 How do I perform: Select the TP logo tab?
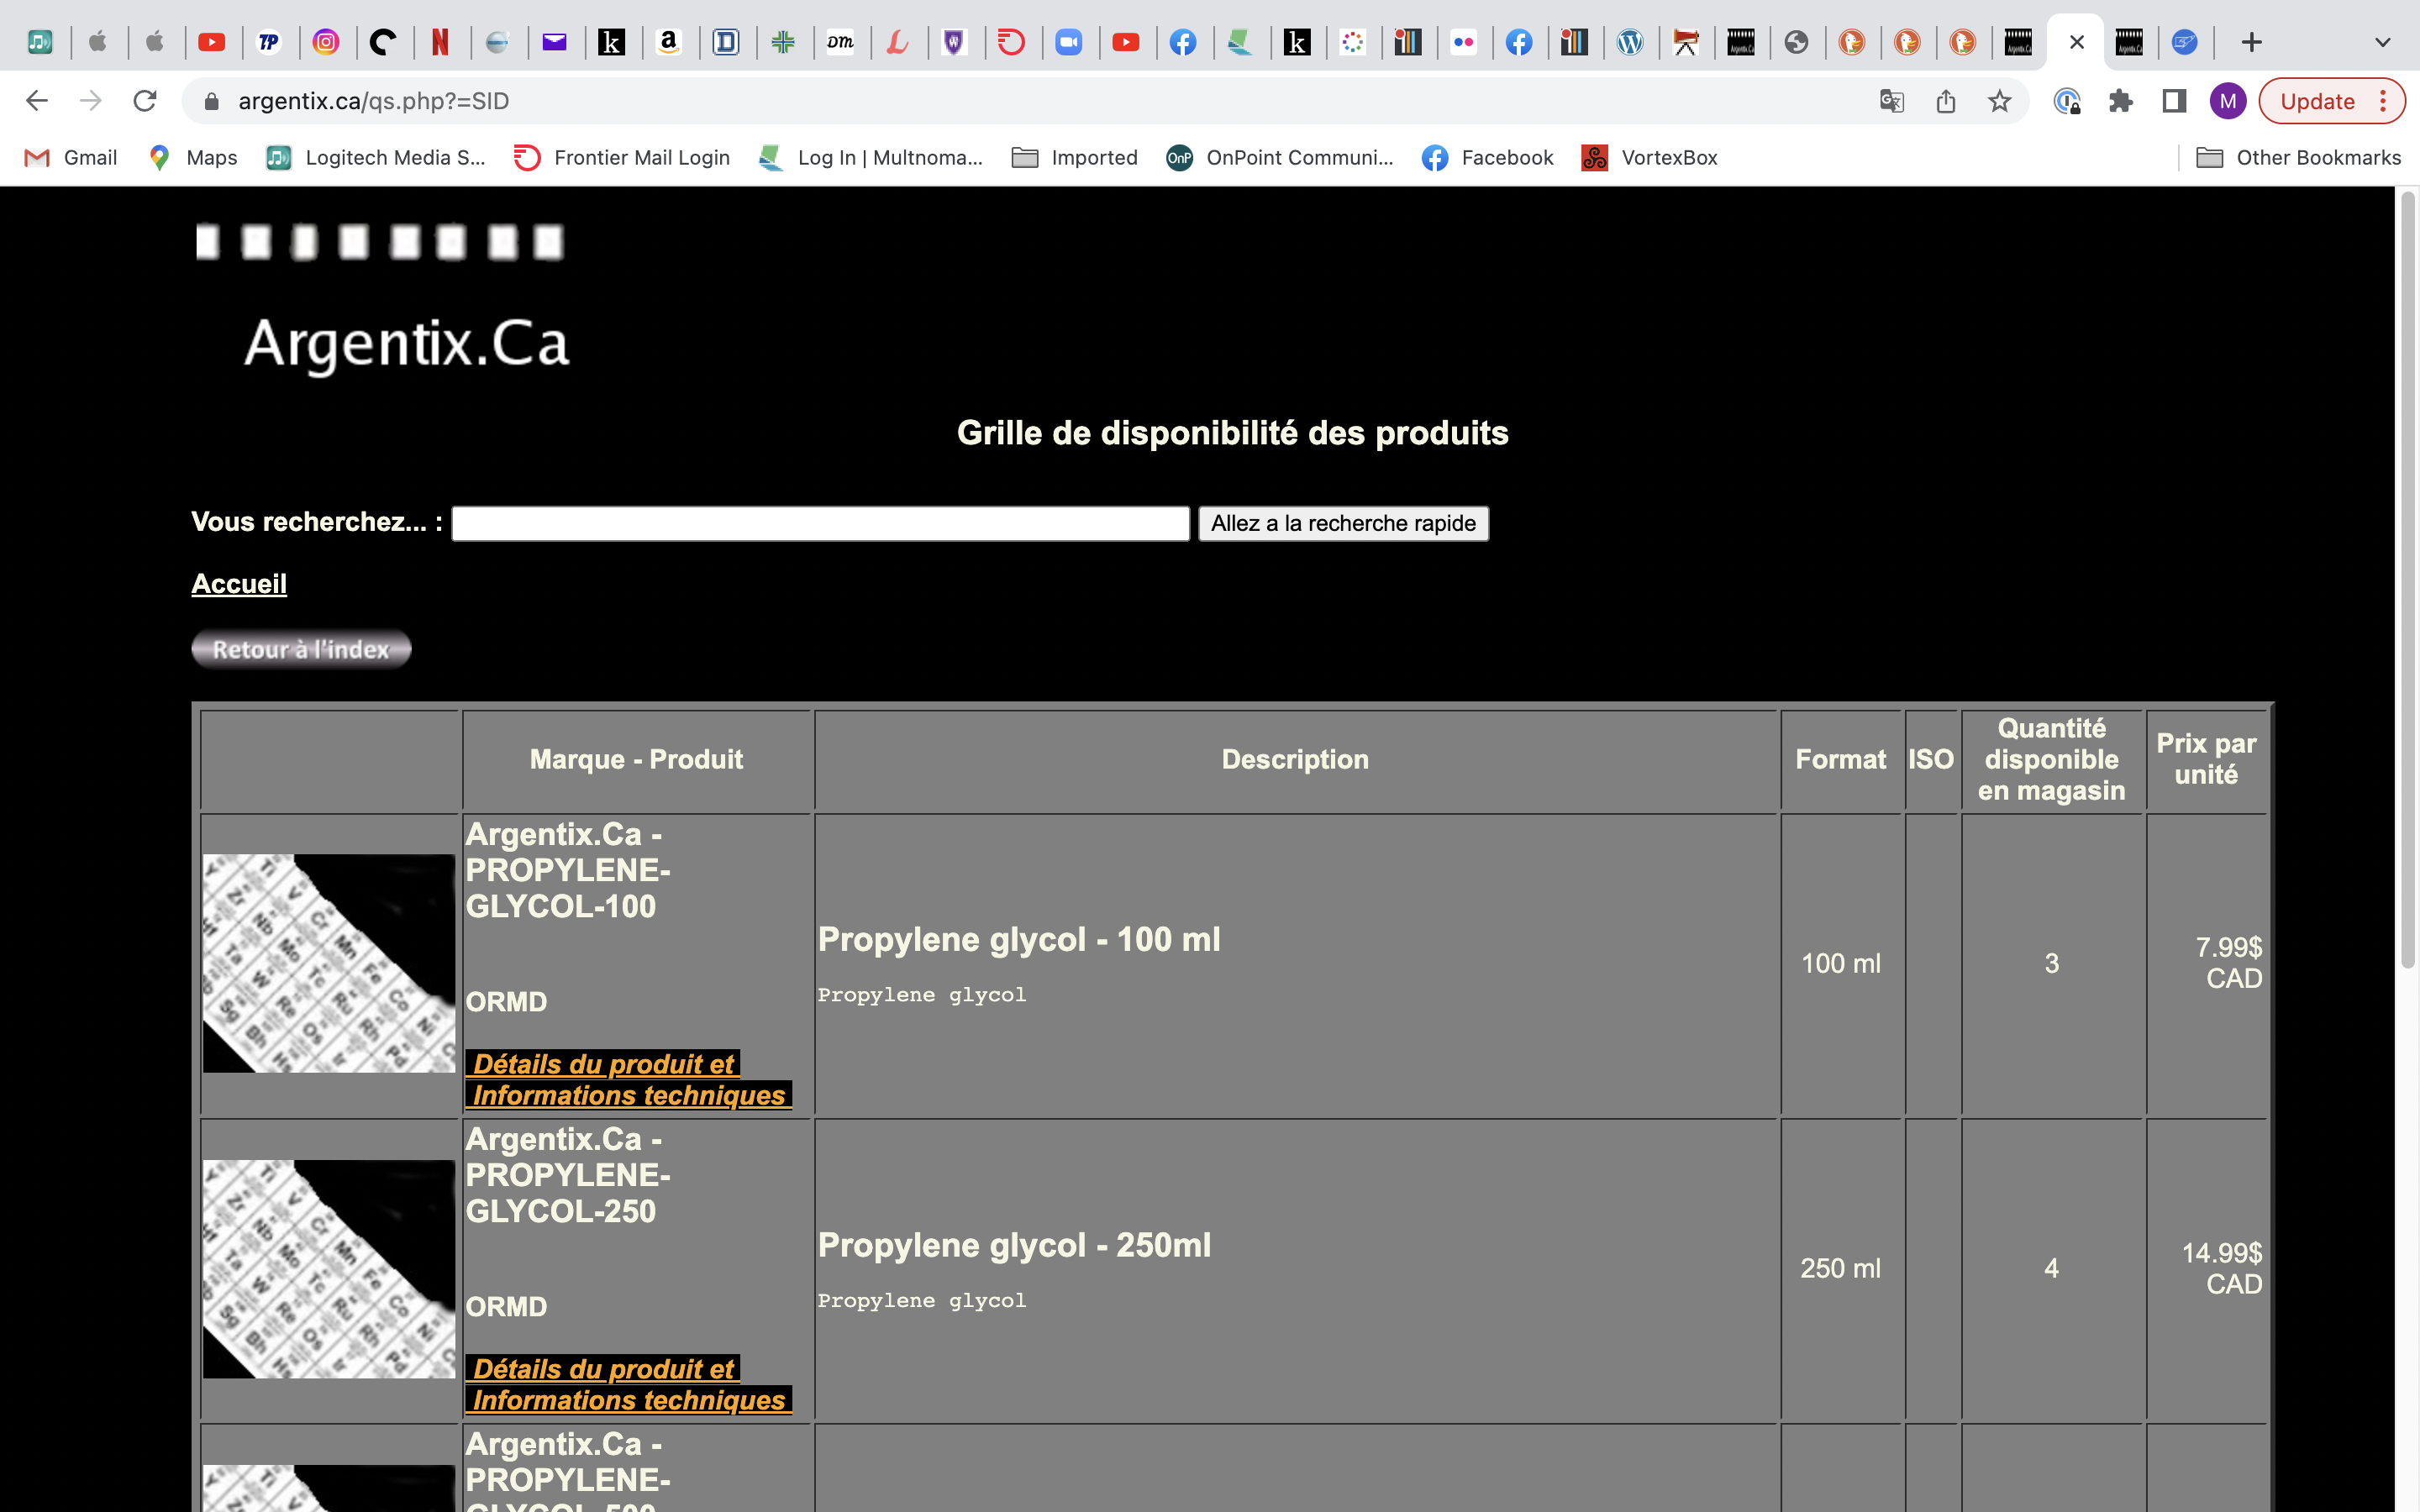coord(269,42)
